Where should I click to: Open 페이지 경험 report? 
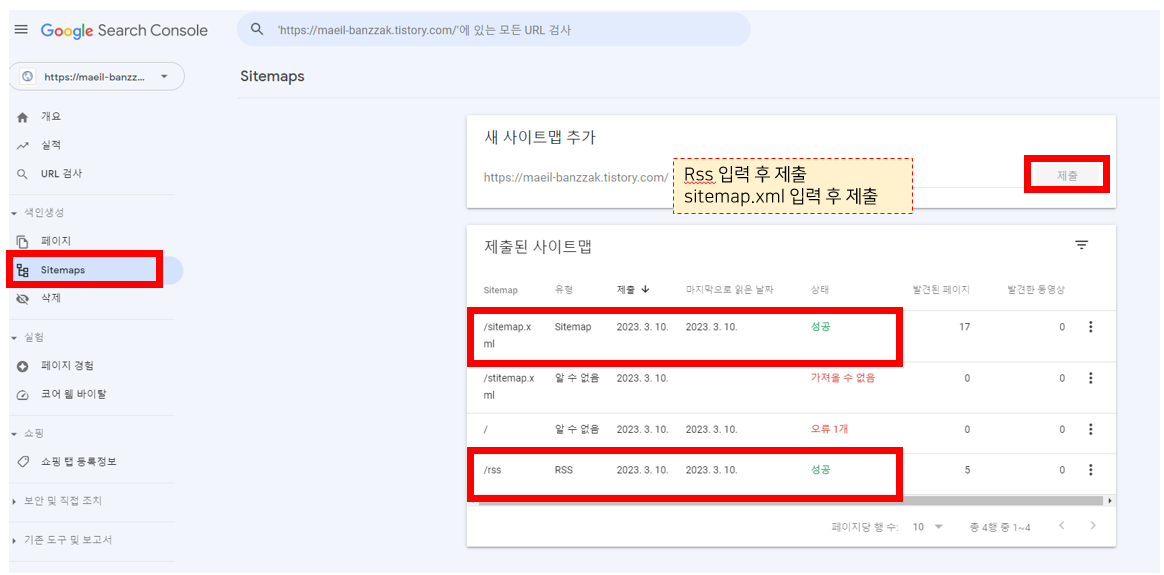[x=67, y=365]
